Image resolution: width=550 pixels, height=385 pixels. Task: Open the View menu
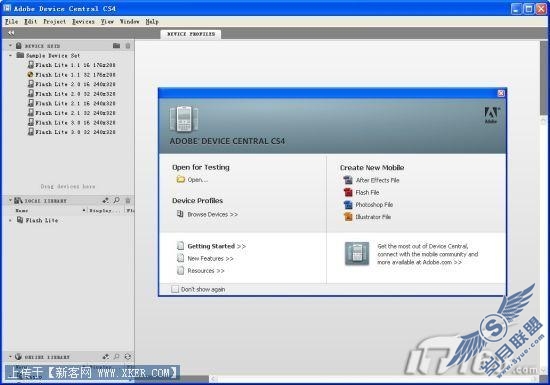[107, 21]
